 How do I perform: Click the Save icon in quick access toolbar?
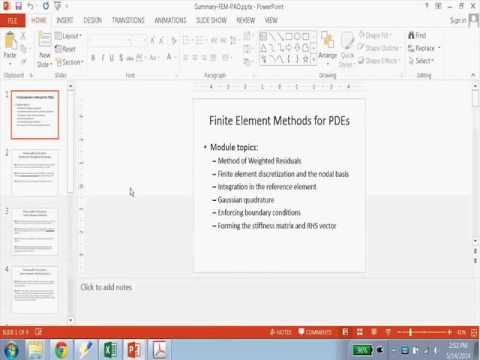tap(18, 6)
